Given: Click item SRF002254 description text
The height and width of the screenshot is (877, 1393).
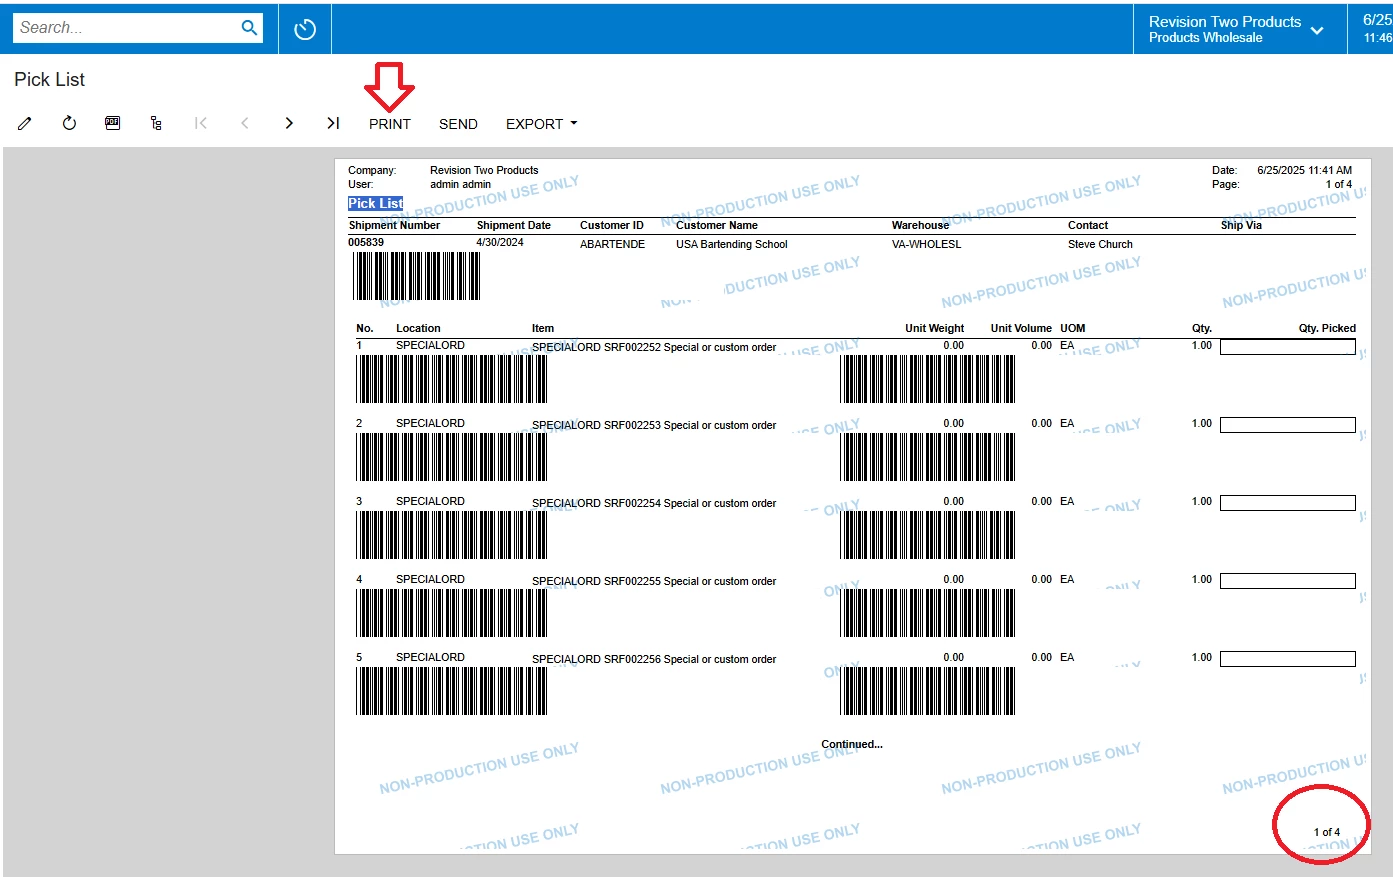Looking at the screenshot, I should (x=654, y=503).
